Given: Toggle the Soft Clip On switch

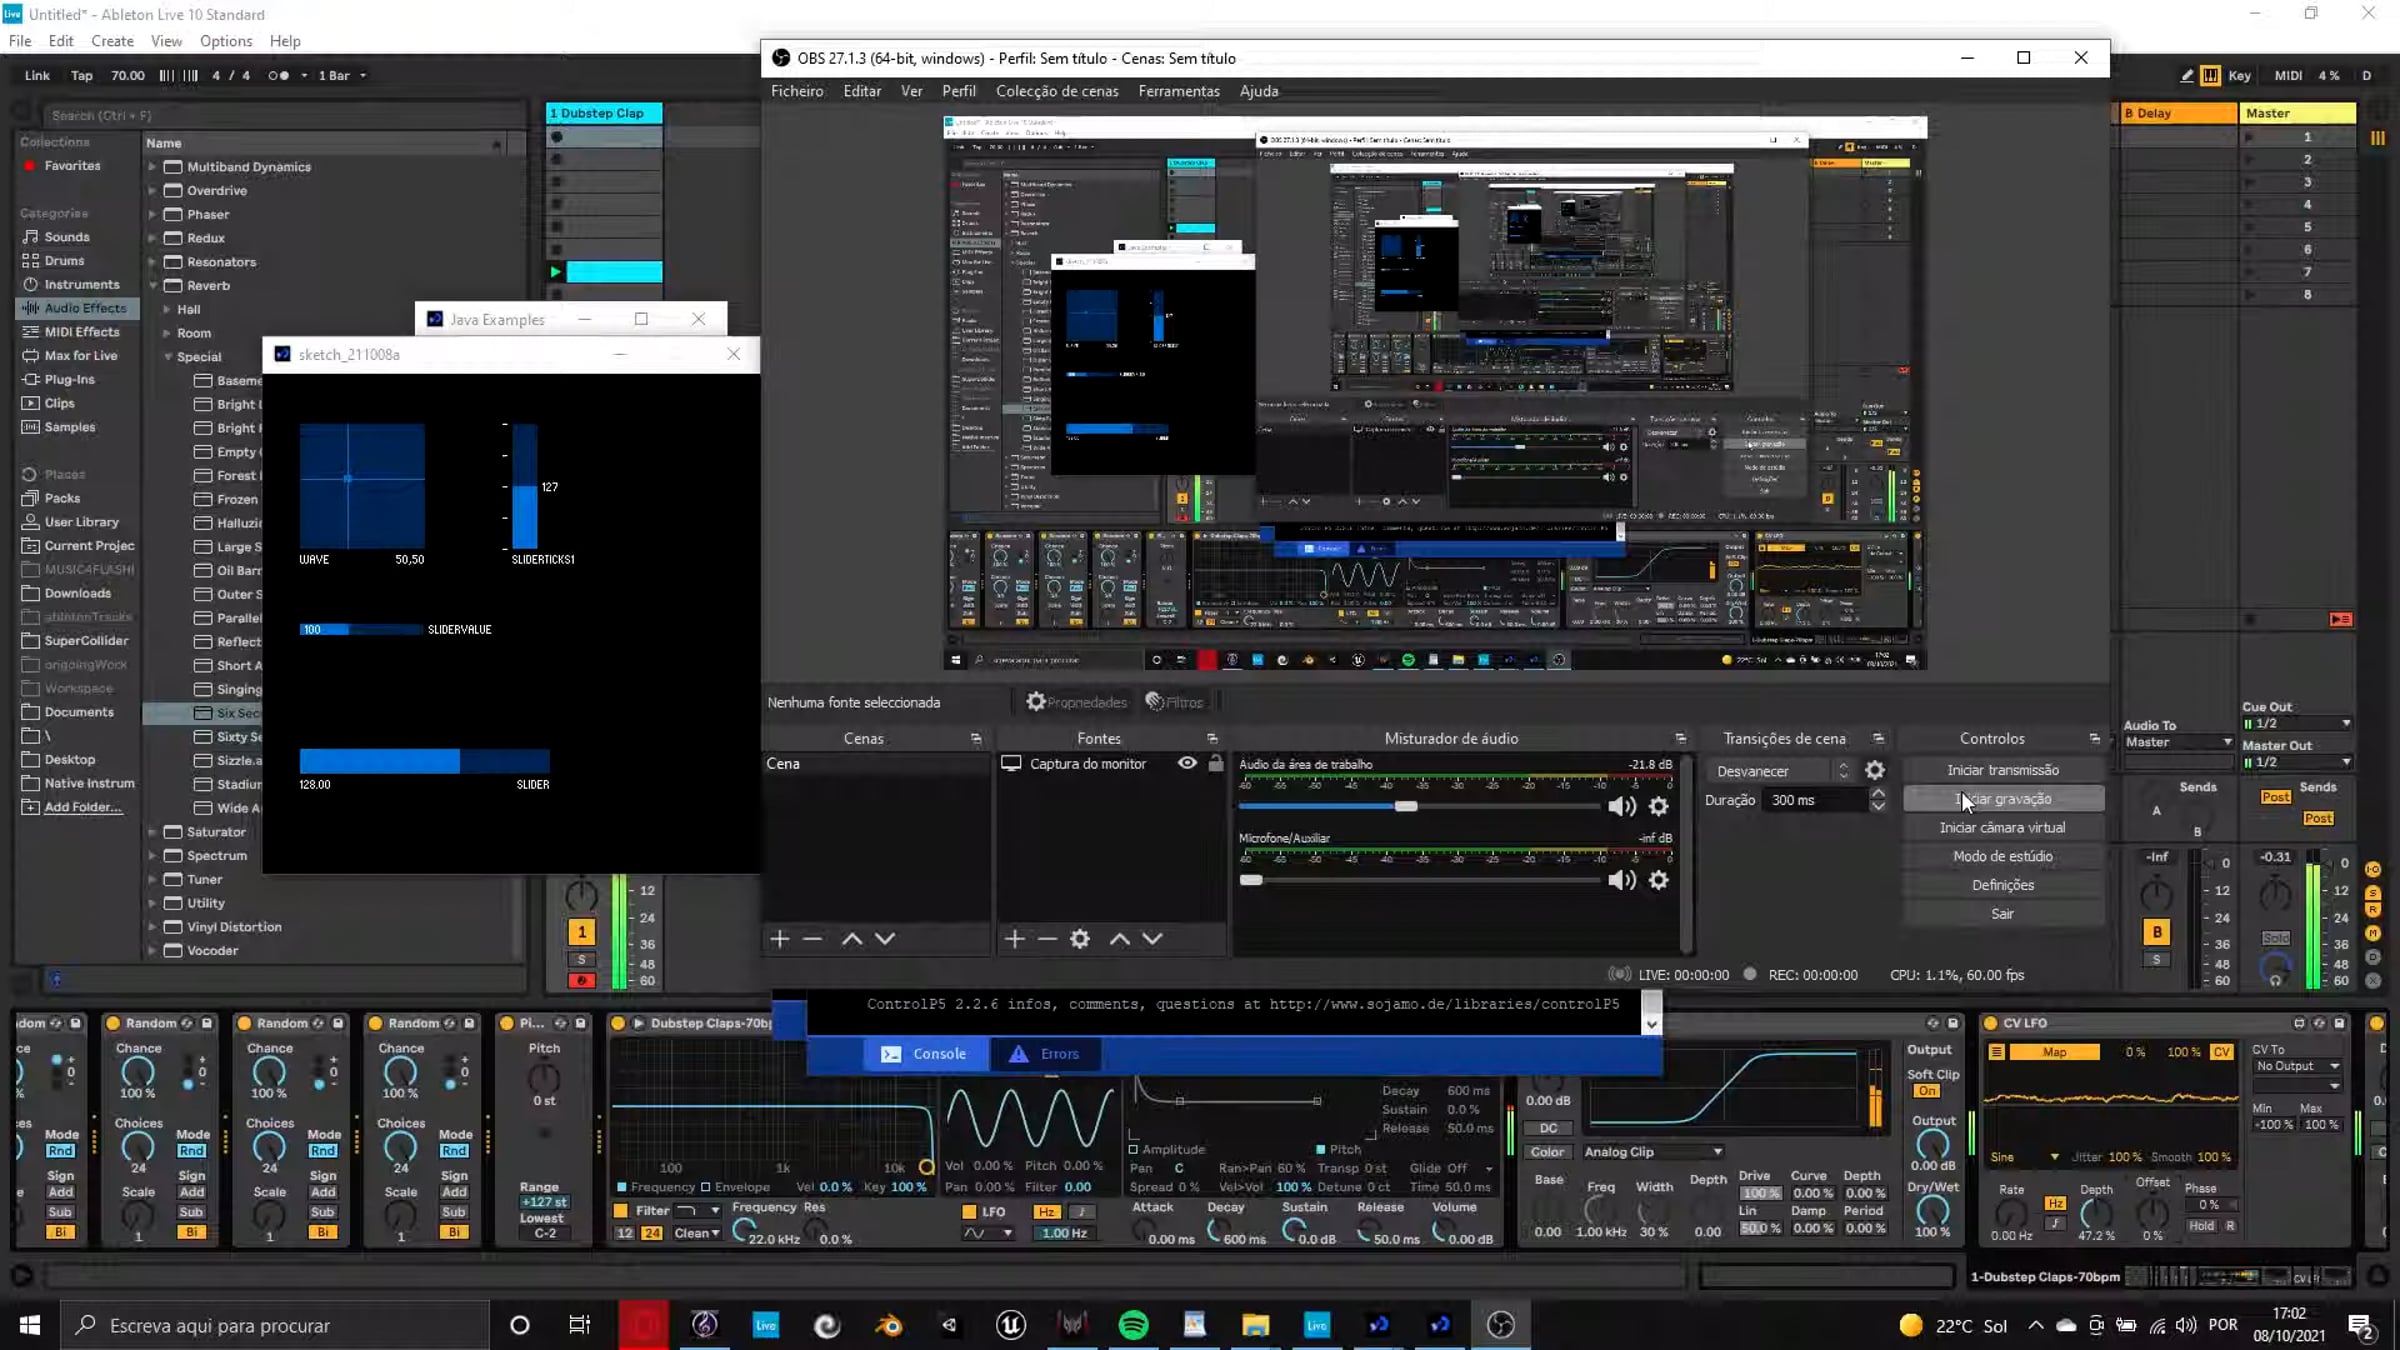Looking at the screenshot, I should (1926, 1091).
